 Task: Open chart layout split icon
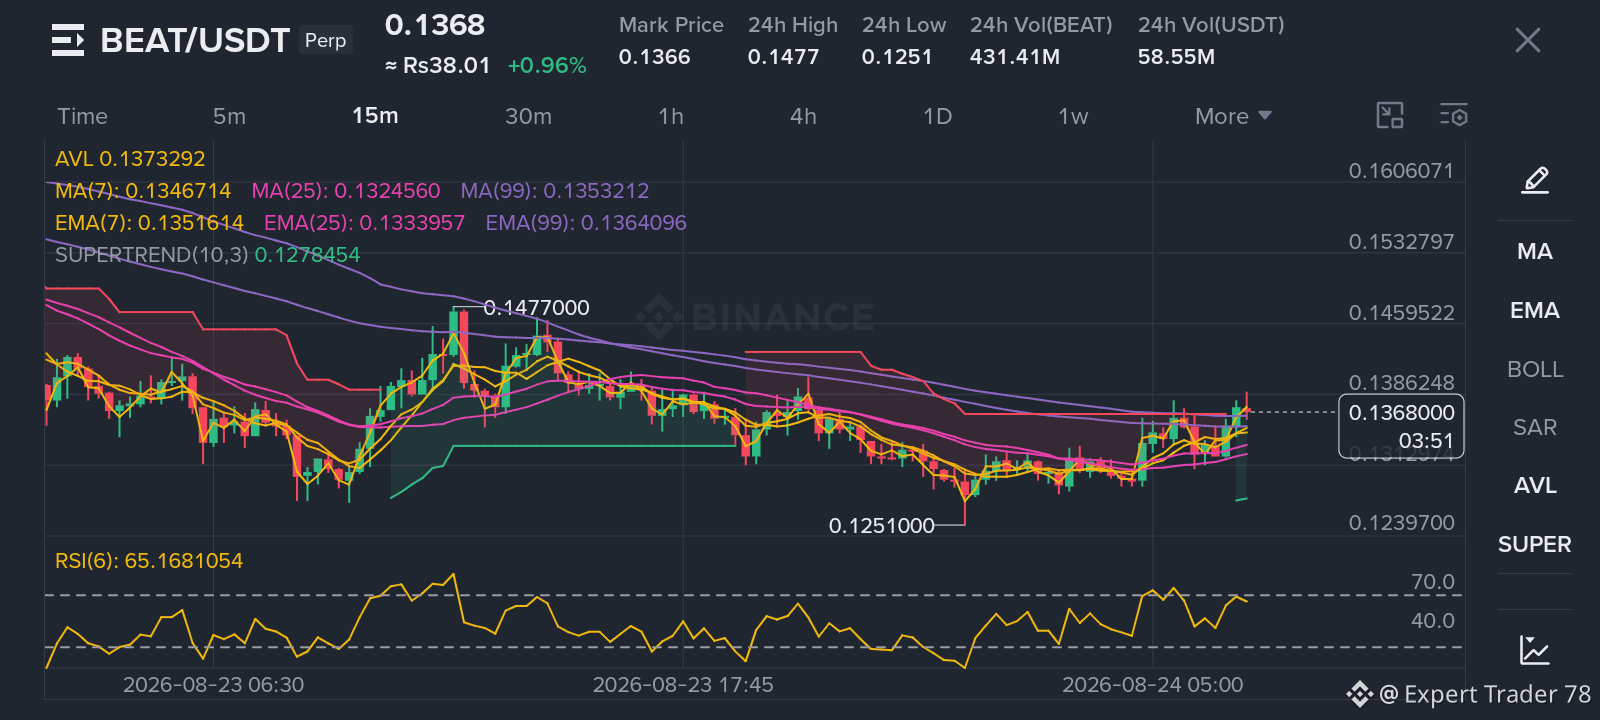[1390, 115]
